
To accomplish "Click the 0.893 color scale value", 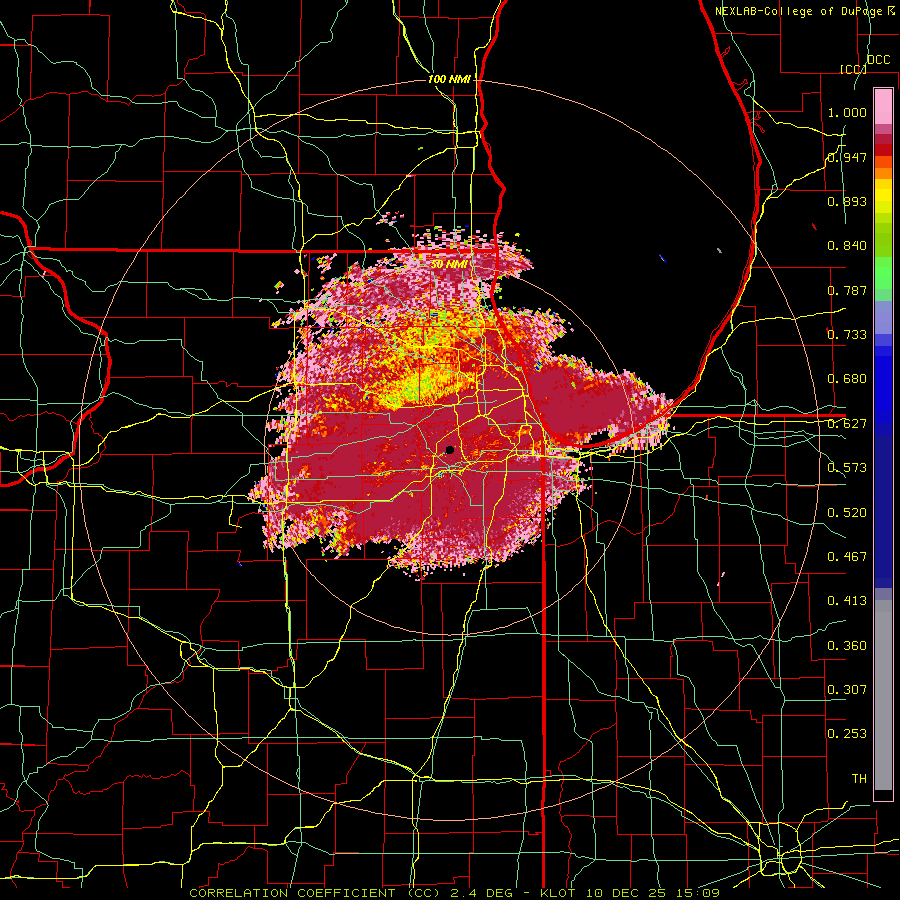I will point(847,201).
